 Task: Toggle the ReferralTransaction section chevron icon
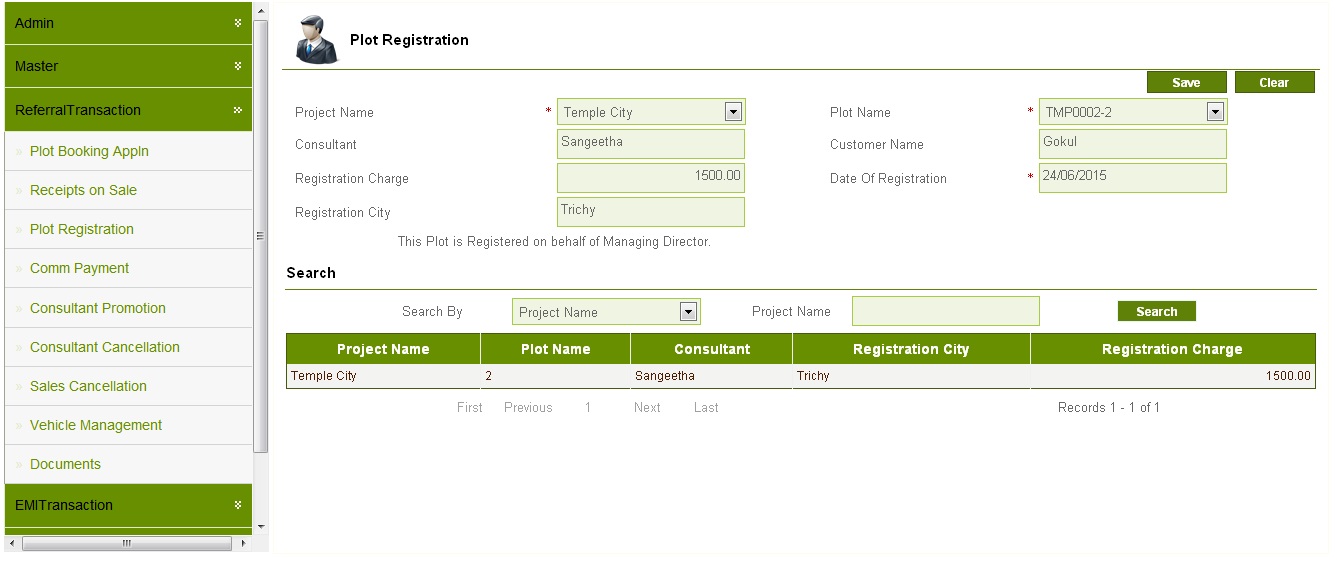pos(238,110)
